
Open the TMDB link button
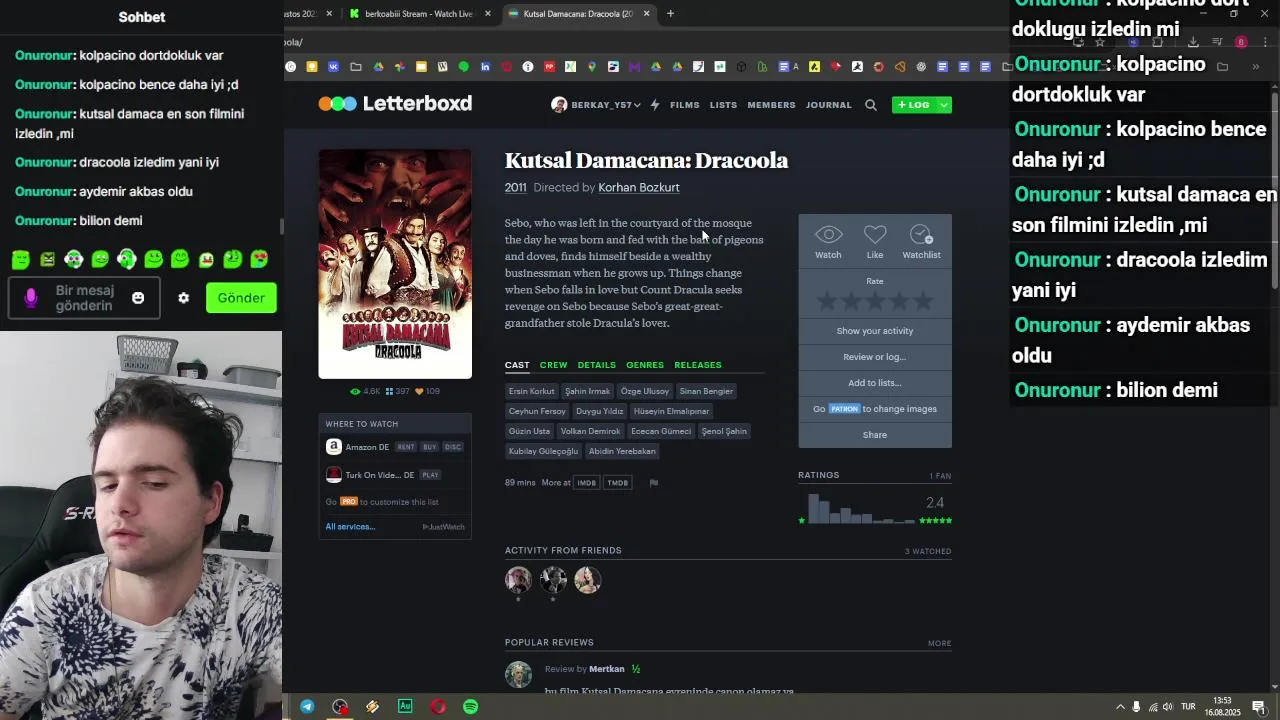617,483
